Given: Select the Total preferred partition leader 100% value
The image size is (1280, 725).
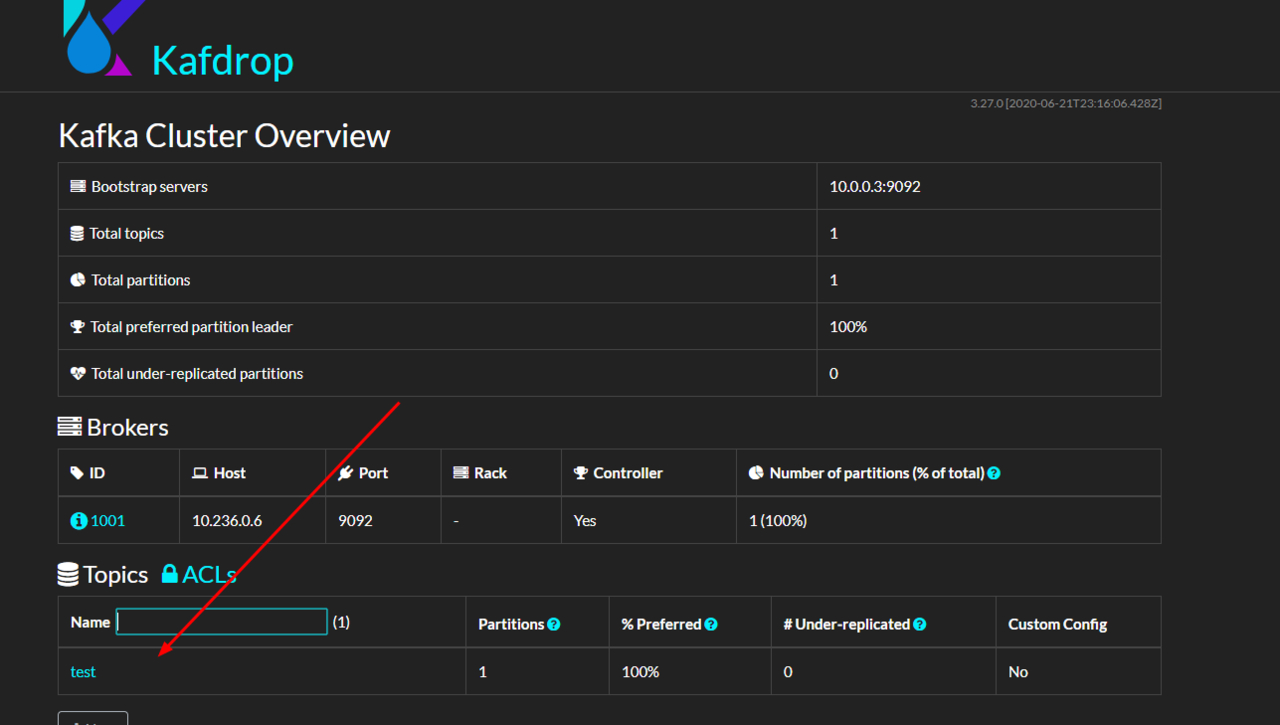Looking at the screenshot, I should (x=848, y=327).
